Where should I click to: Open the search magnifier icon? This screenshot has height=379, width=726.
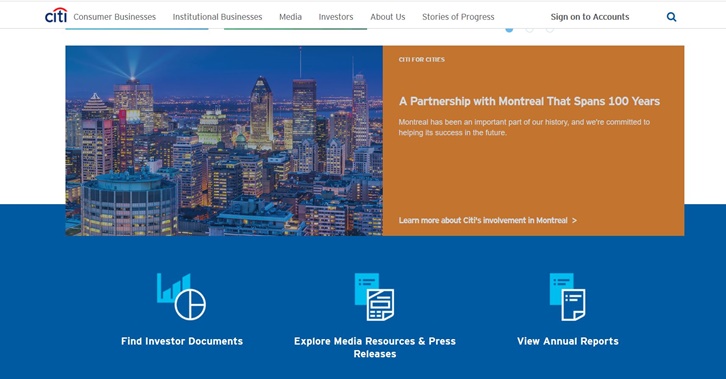671,17
